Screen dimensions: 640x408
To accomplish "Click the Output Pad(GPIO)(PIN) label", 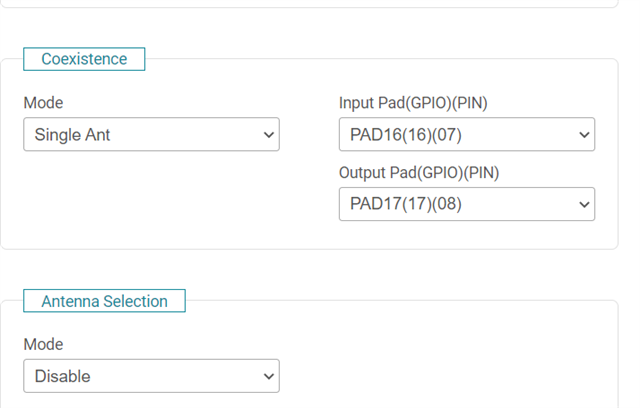I will [x=419, y=172].
